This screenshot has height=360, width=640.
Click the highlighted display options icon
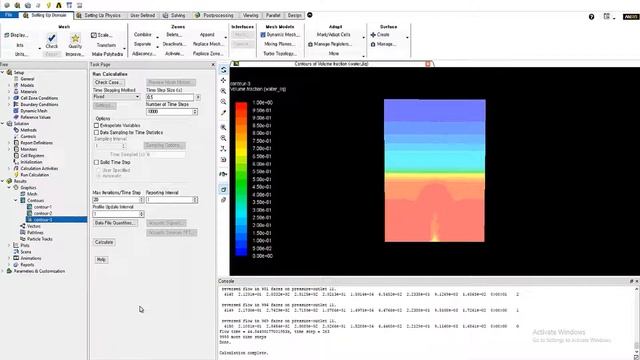223,189
